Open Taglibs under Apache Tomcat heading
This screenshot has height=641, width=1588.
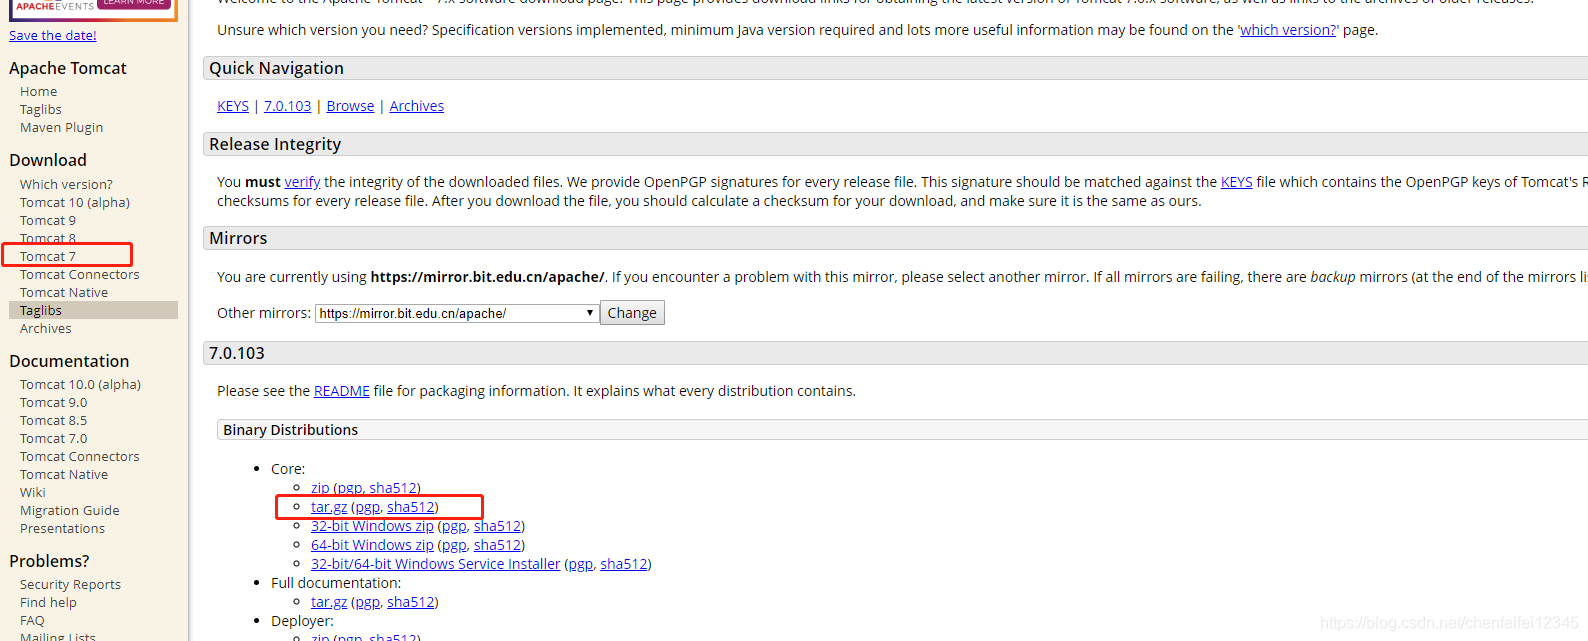point(41,109)
